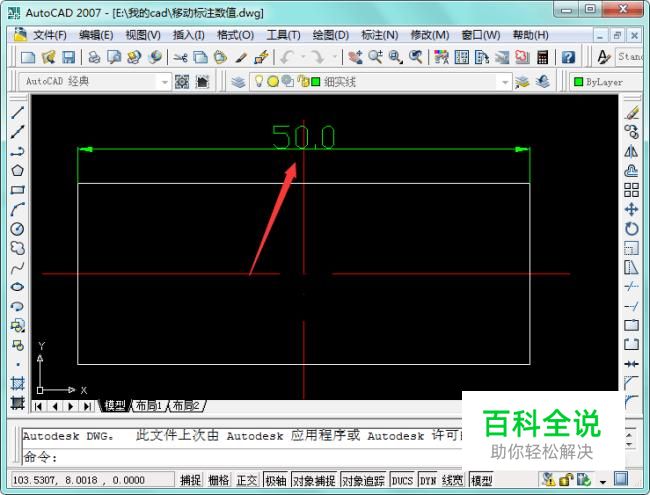Screen dimensions: 650x495
Task: Expand the redo history dropdown arrow
Action: tap(334, 57)
